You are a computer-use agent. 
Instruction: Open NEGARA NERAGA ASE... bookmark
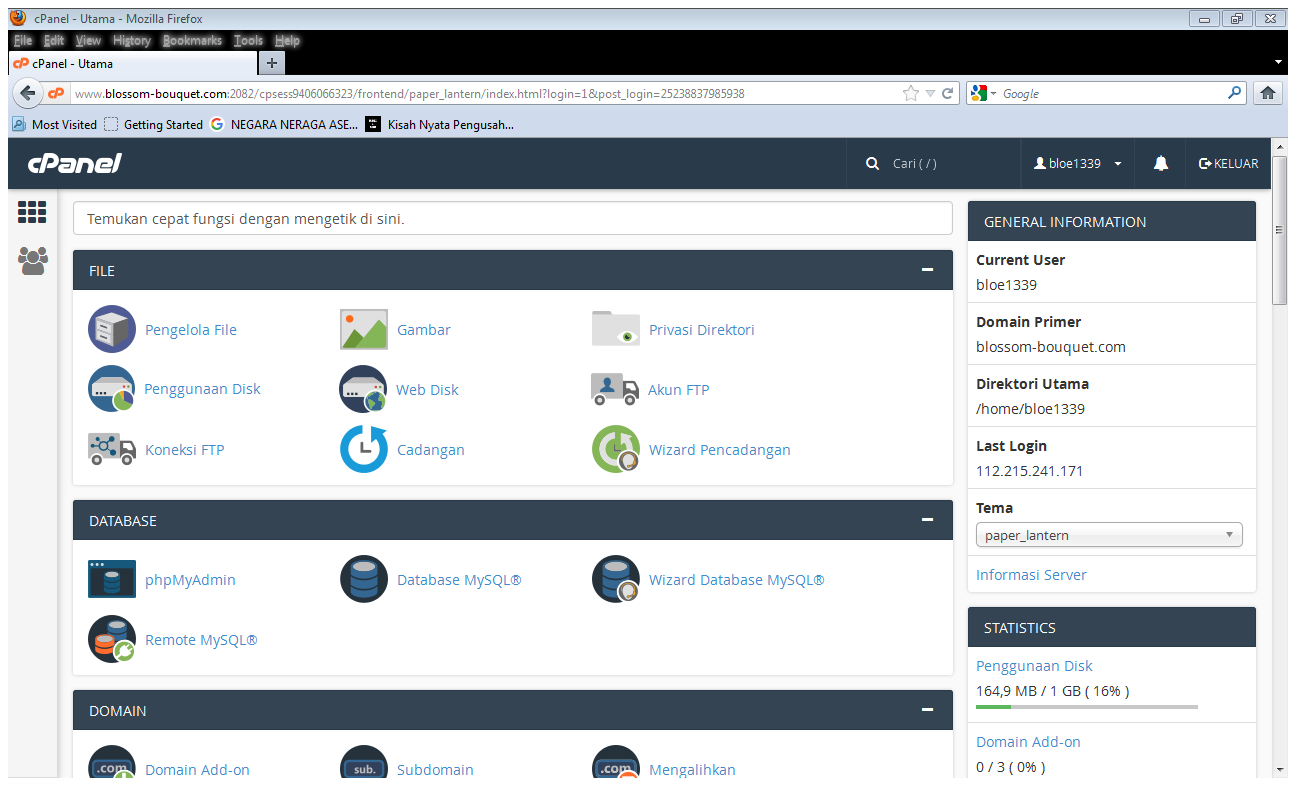[x=284, y=125]
